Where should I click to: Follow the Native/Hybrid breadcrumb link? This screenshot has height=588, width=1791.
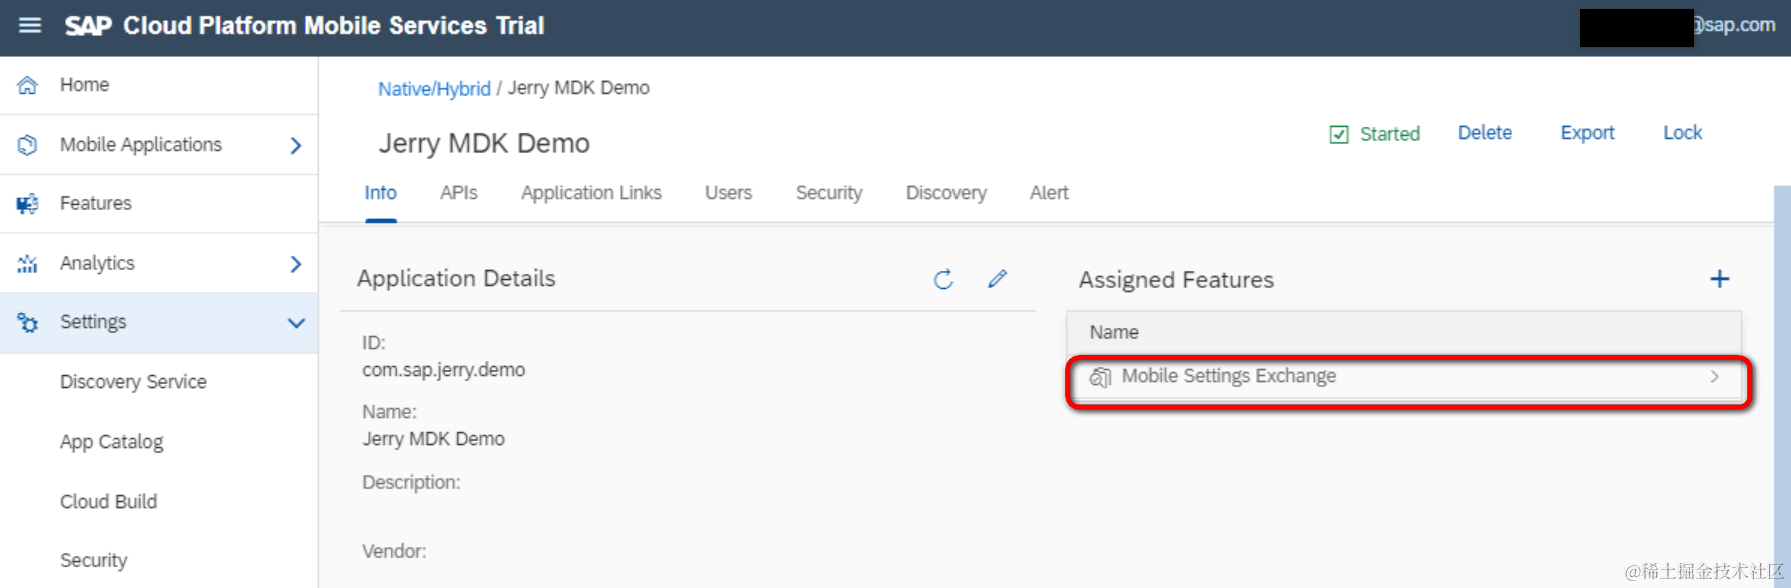[434, 89]
